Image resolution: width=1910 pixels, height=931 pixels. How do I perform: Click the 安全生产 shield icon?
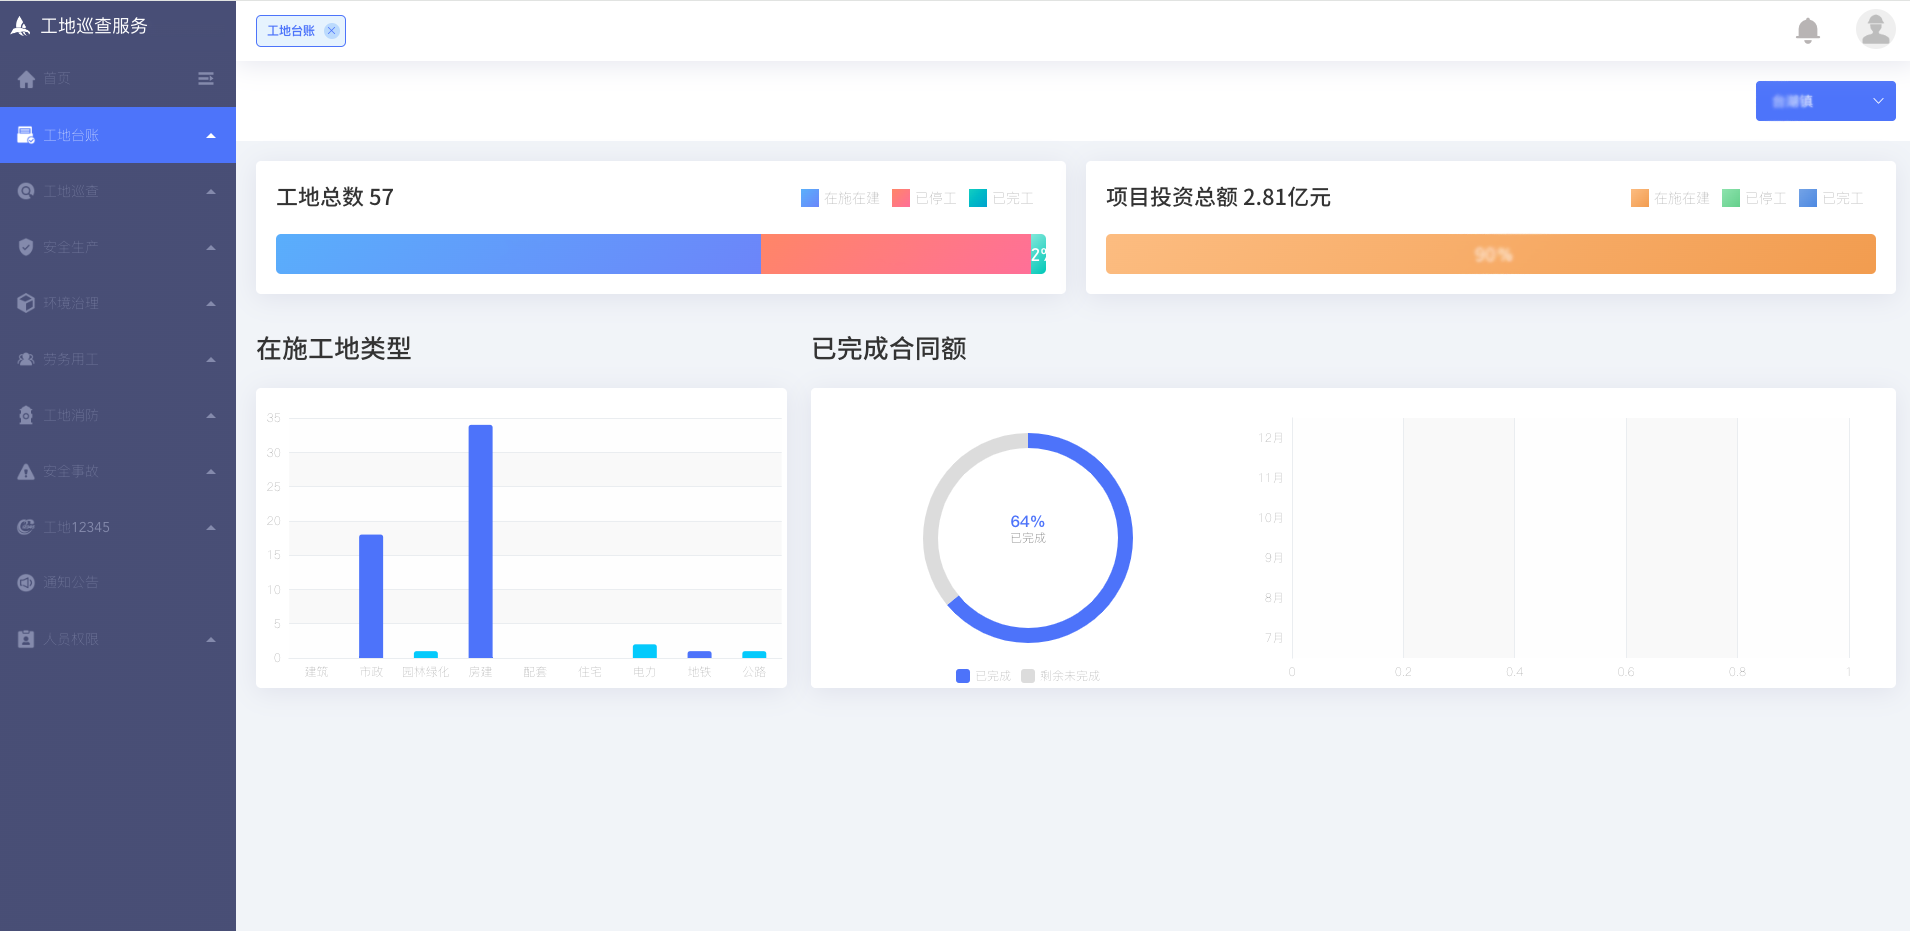pos(26,247)
